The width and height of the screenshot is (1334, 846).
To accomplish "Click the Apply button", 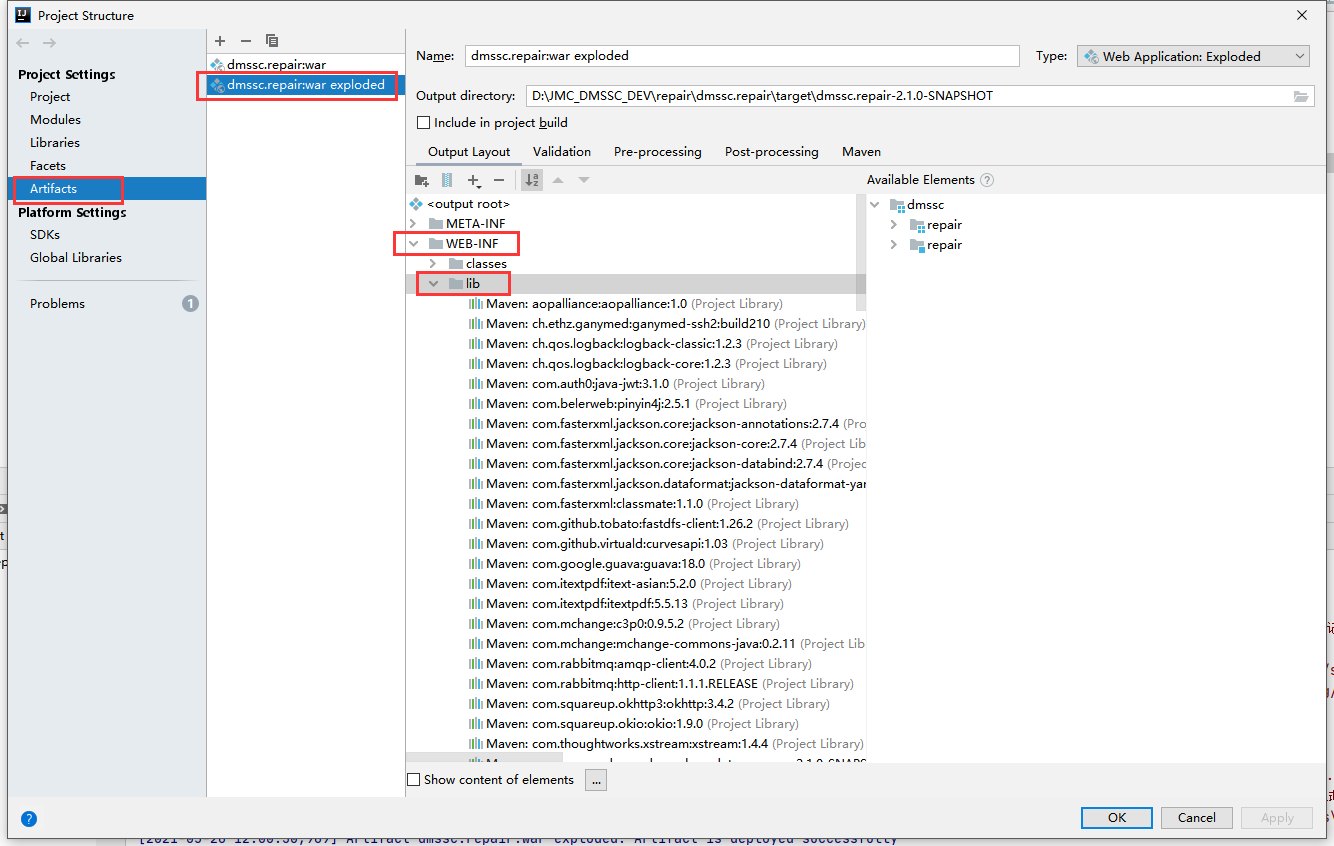I will click(1277, 818).
